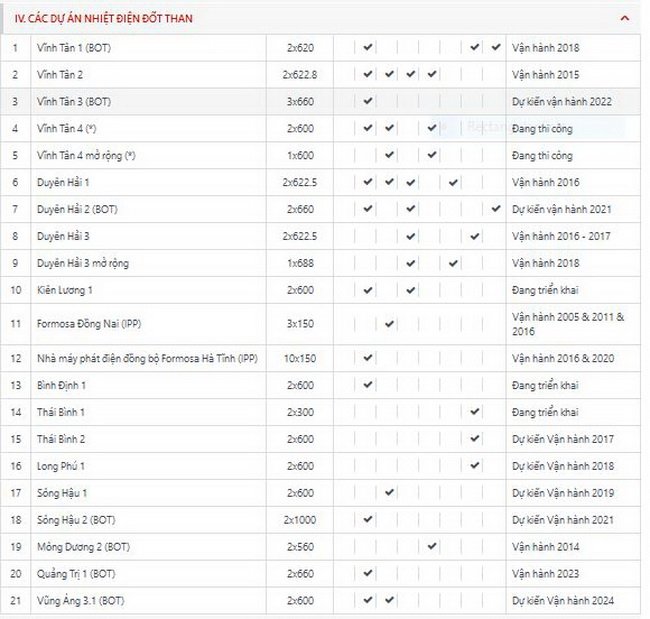Collapse section using the red chevron arrow

tap(625, 18)
